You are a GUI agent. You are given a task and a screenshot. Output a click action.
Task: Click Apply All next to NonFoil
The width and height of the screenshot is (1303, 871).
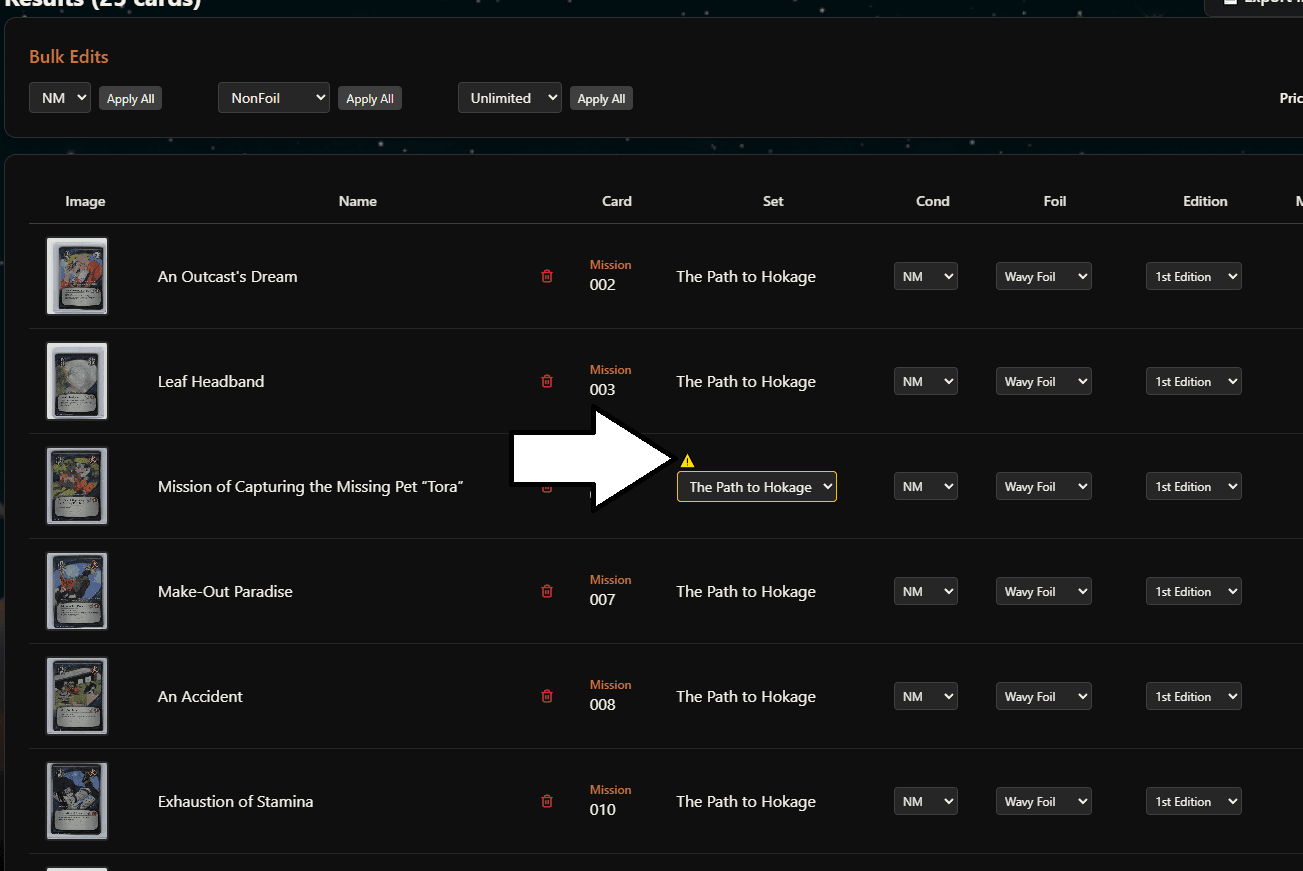(370, 99)
